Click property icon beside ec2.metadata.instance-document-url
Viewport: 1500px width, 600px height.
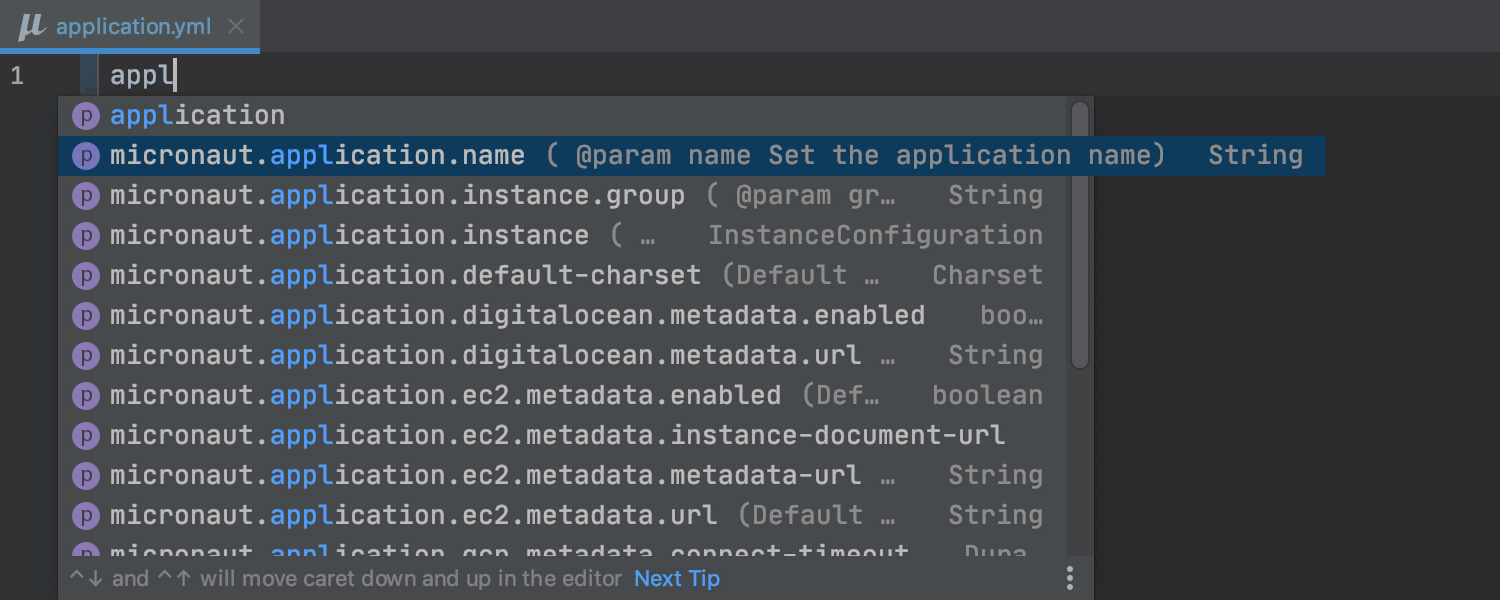pos(86,437)
